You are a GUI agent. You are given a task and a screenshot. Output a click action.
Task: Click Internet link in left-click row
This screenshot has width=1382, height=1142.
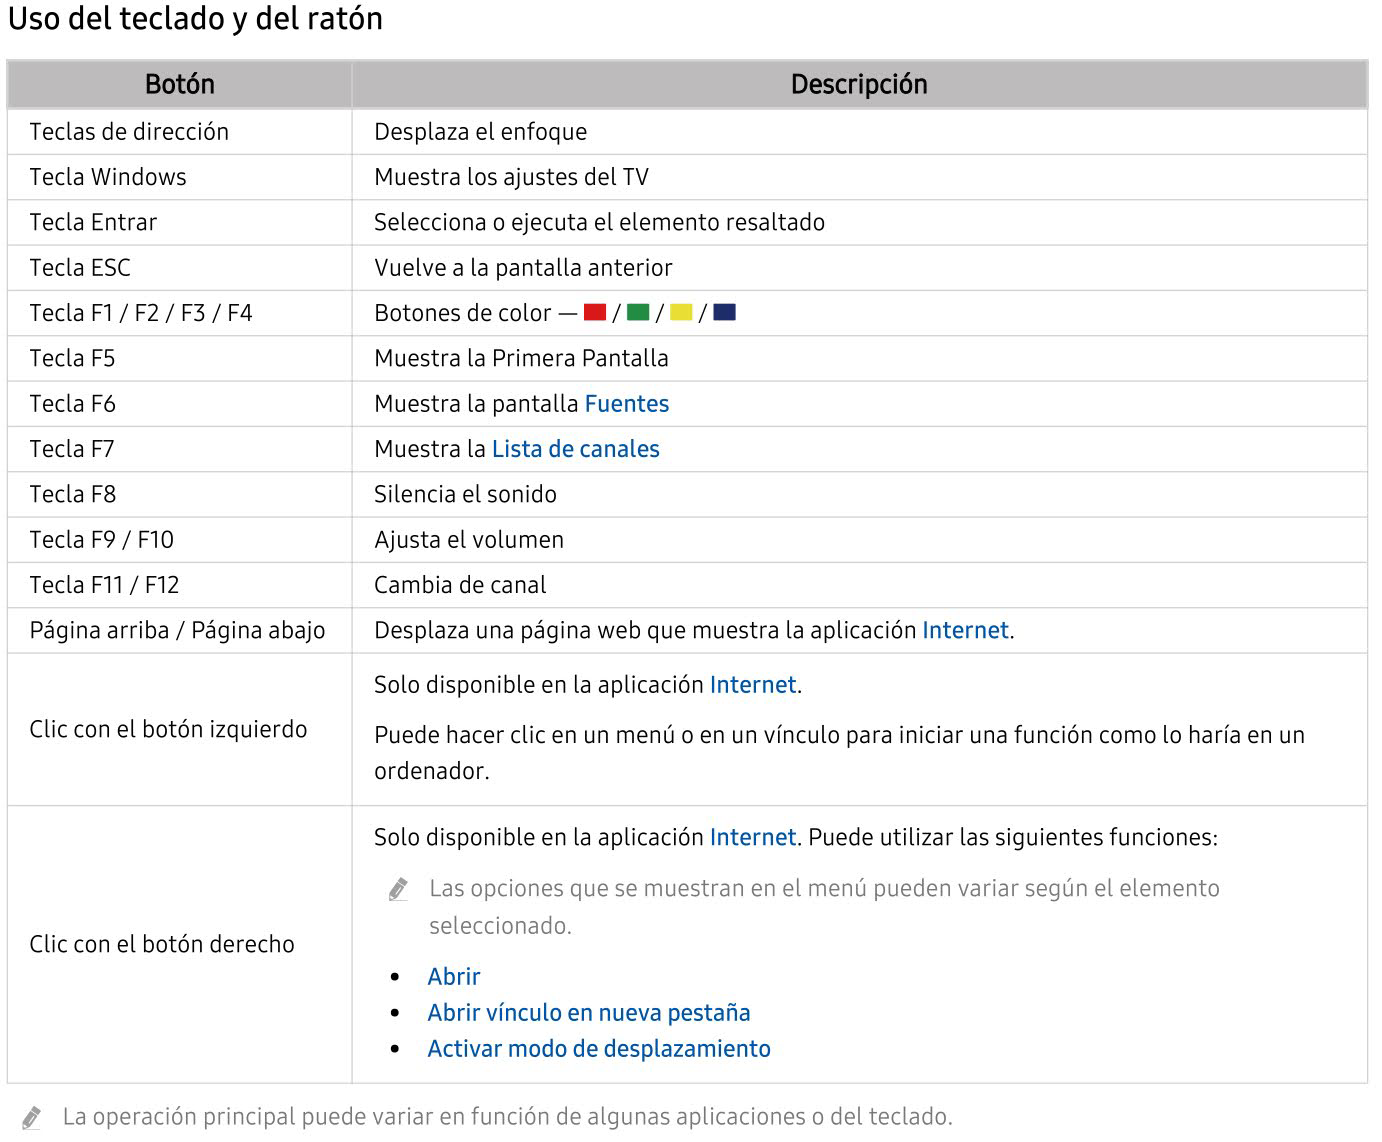pos(753,685)
